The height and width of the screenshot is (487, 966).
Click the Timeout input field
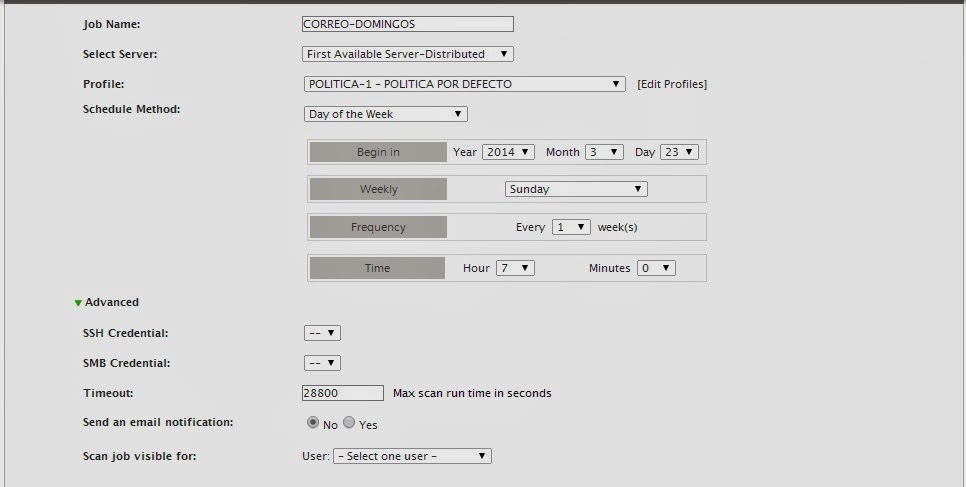coord(342,393)
